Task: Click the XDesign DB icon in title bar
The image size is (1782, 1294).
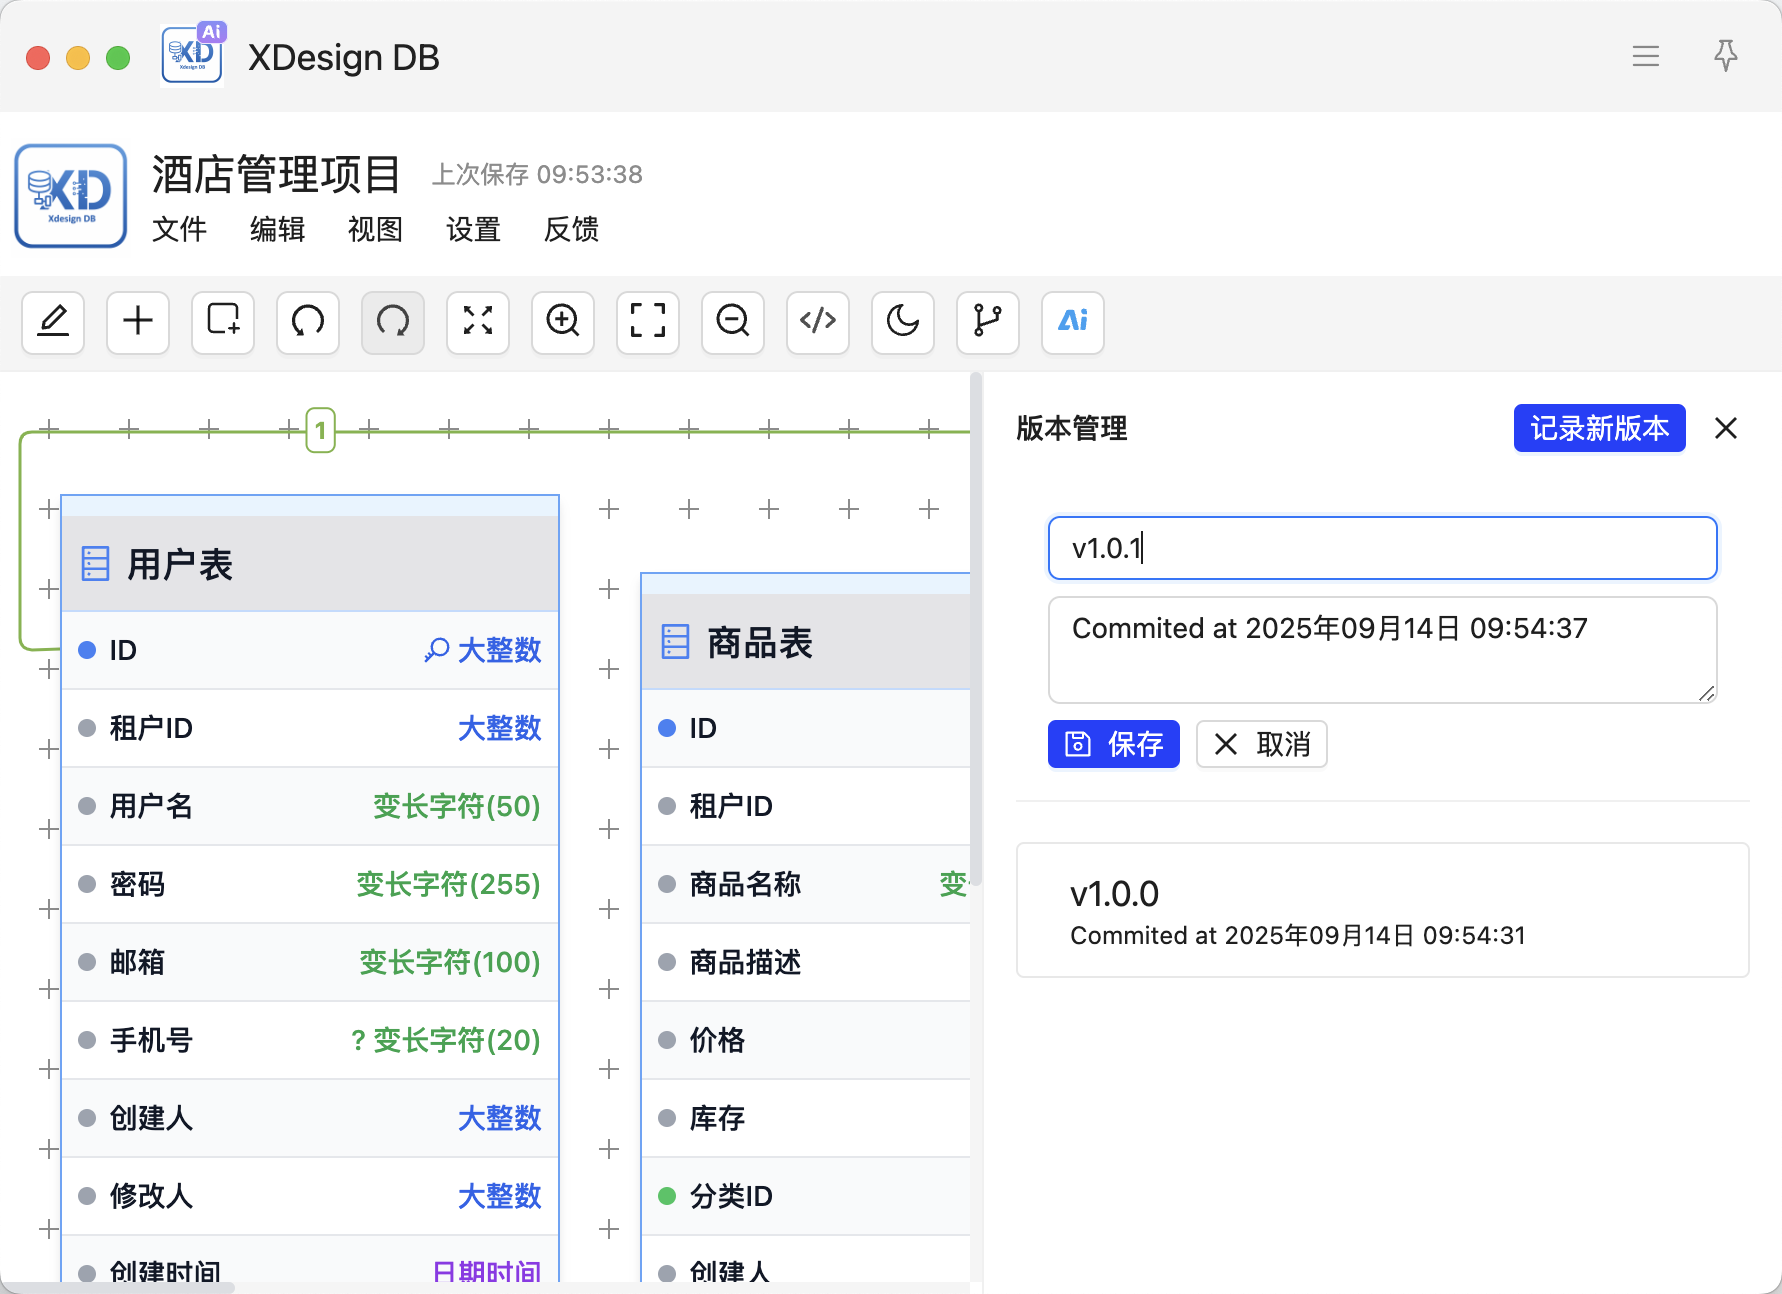Action: pos(192,56)
